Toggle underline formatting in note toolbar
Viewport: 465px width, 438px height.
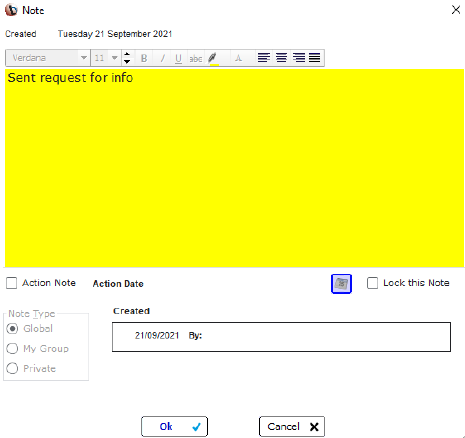(x=179, y=58)
